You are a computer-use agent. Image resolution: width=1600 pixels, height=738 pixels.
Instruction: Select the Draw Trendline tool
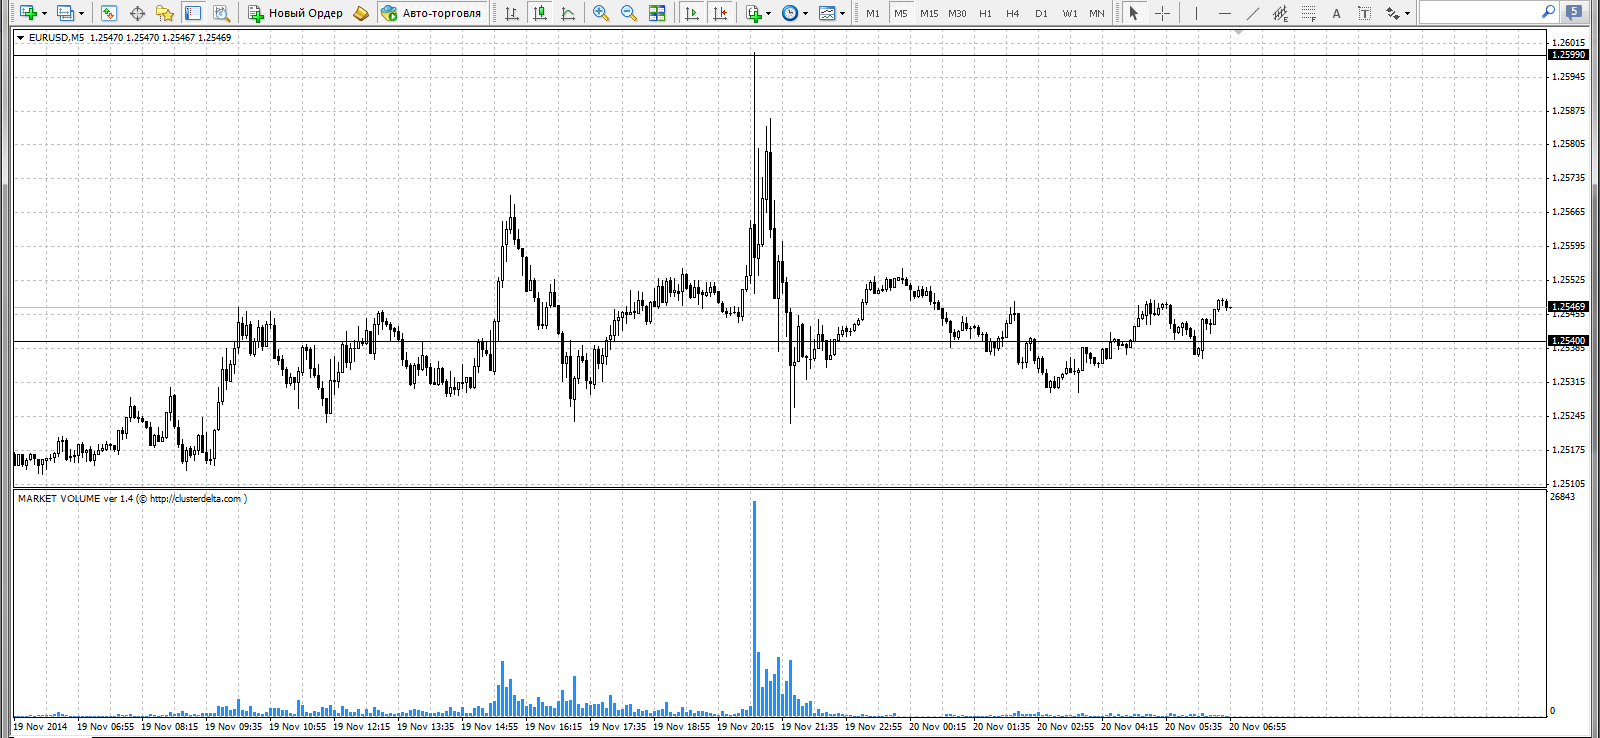pyautogui.click(x=1252, y=13)
